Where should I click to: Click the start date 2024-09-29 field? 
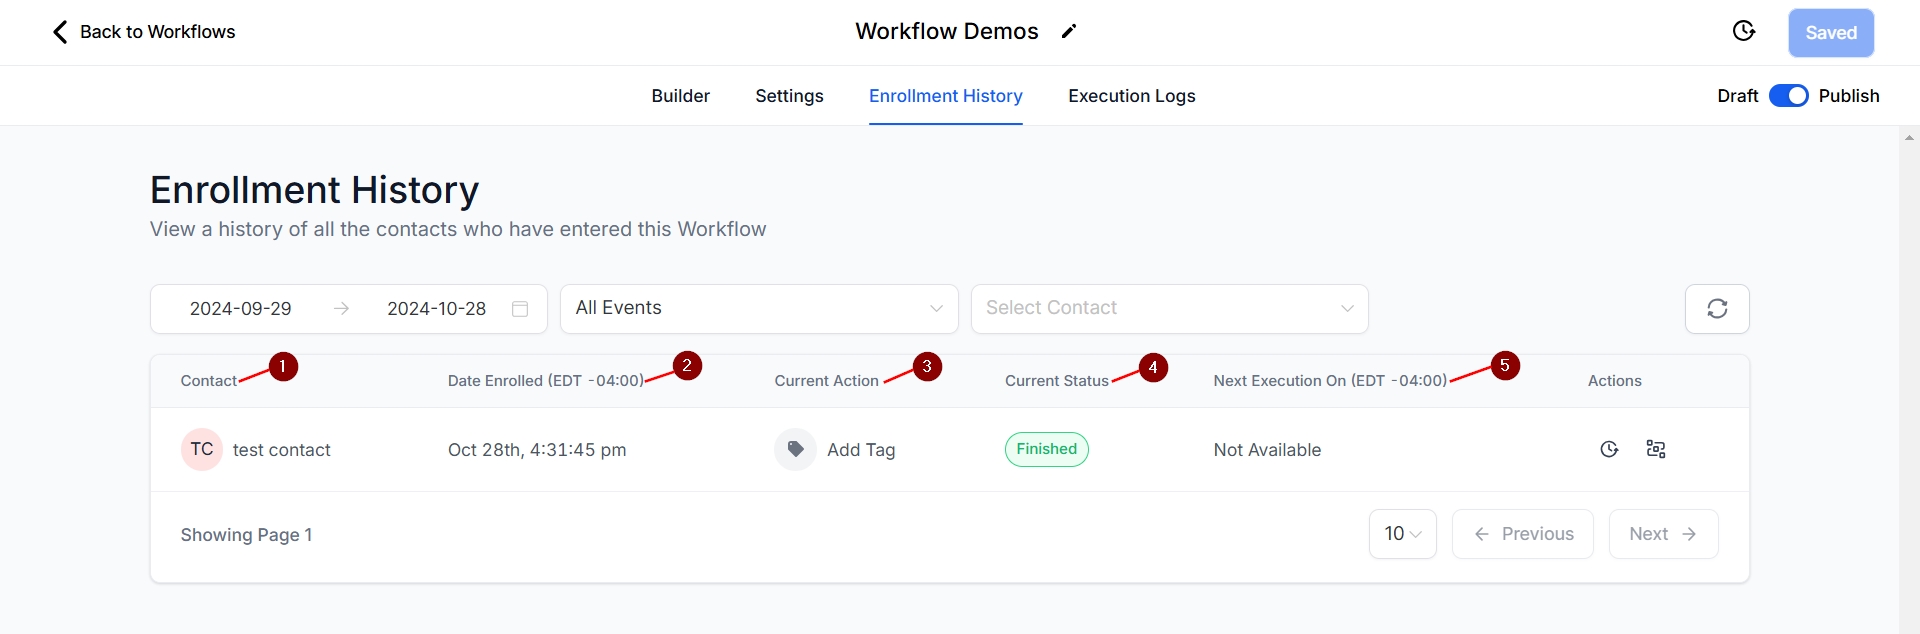[x=241, y=309]
